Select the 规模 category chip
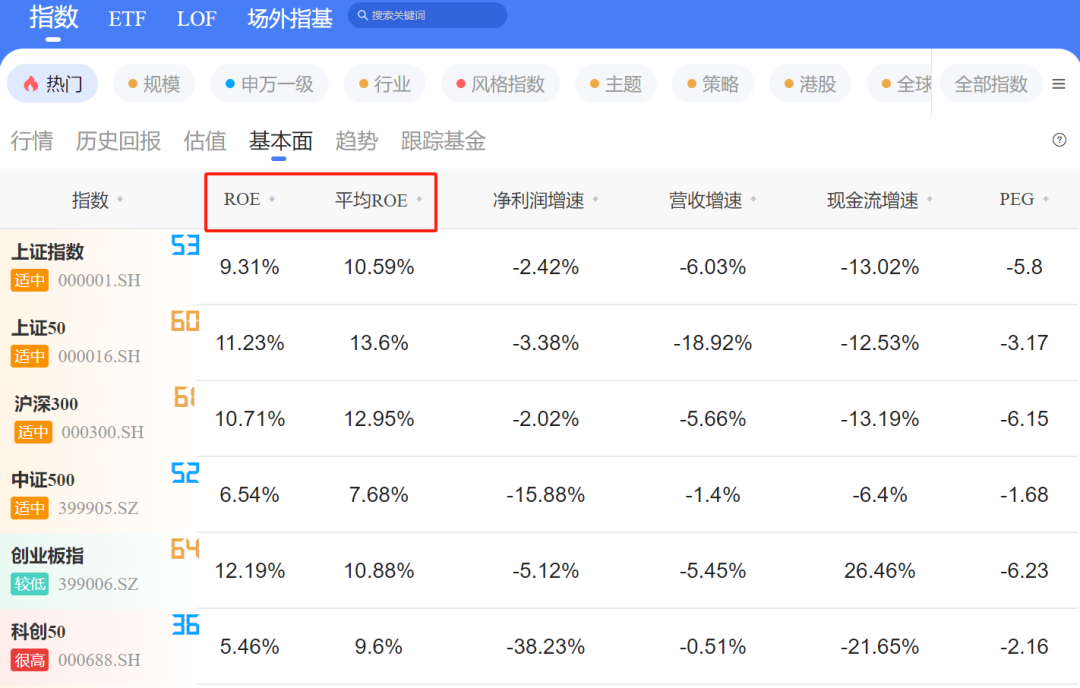The image size is (1080, 688). point(154,84)
